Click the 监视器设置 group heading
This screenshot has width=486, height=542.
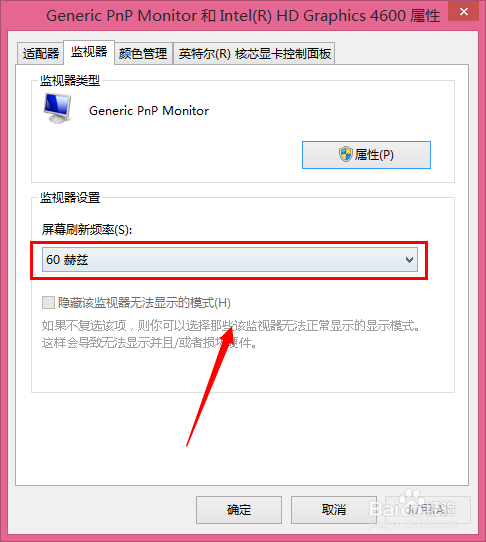click(x=70, y=198)
